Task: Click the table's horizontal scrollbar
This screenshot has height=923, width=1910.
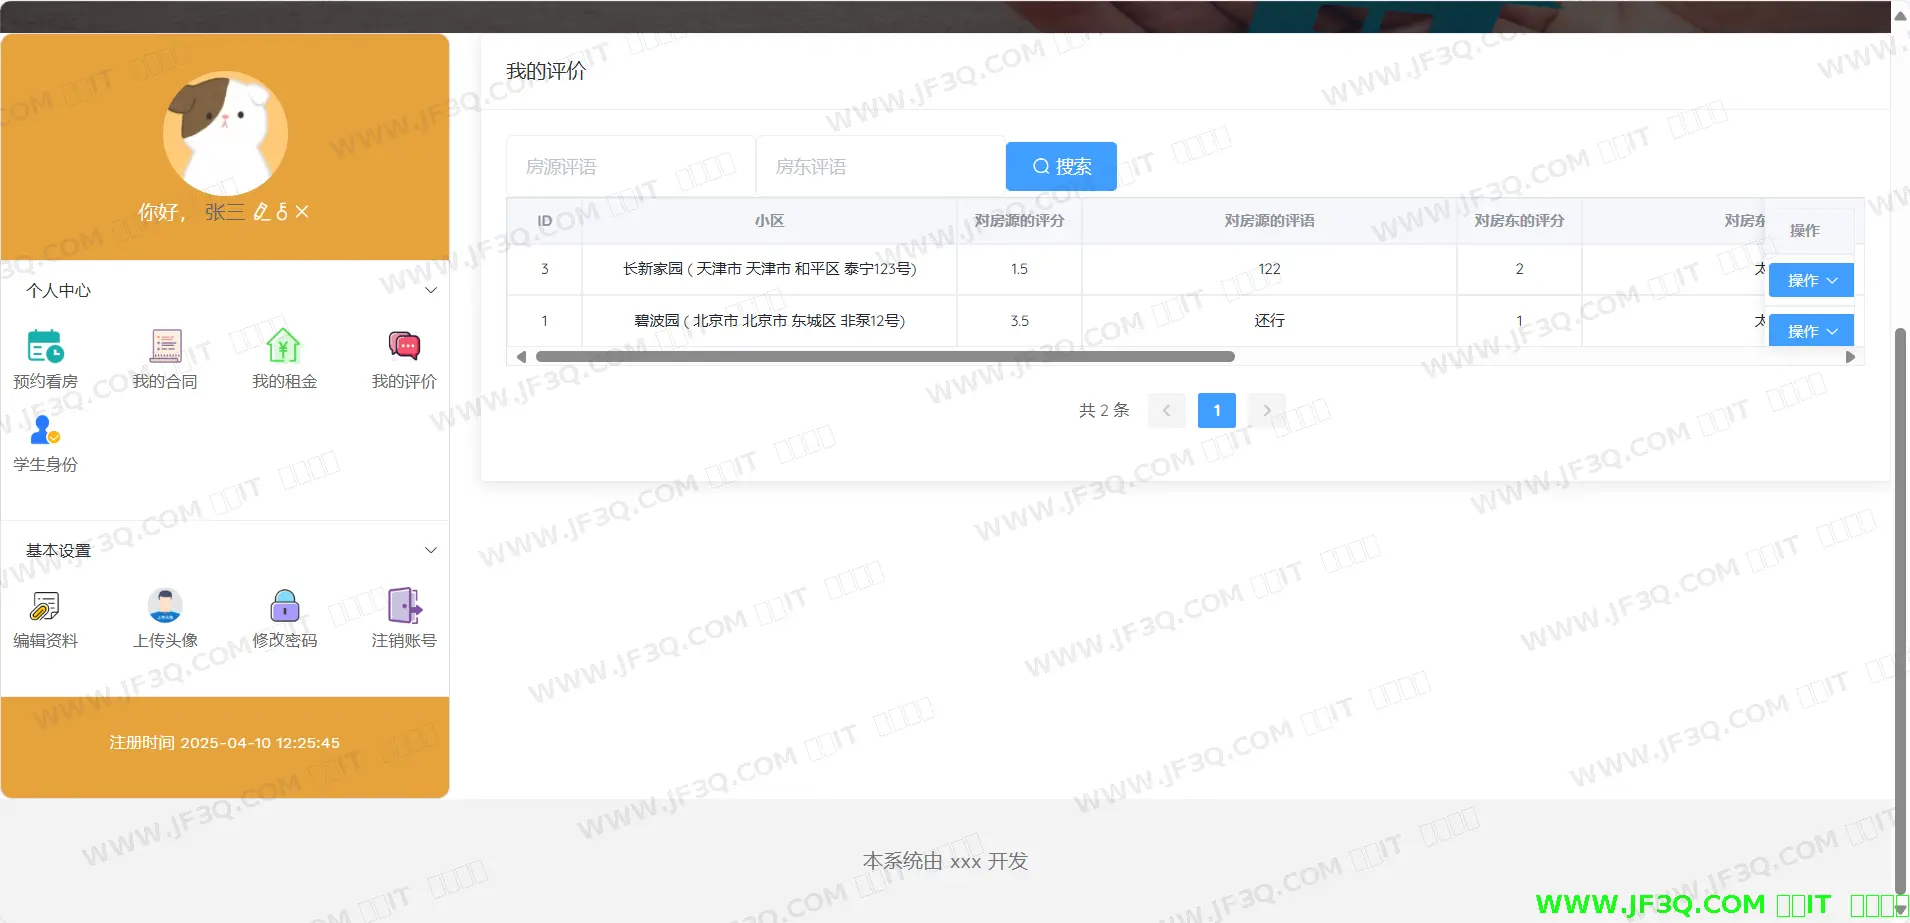Action: 885,357
